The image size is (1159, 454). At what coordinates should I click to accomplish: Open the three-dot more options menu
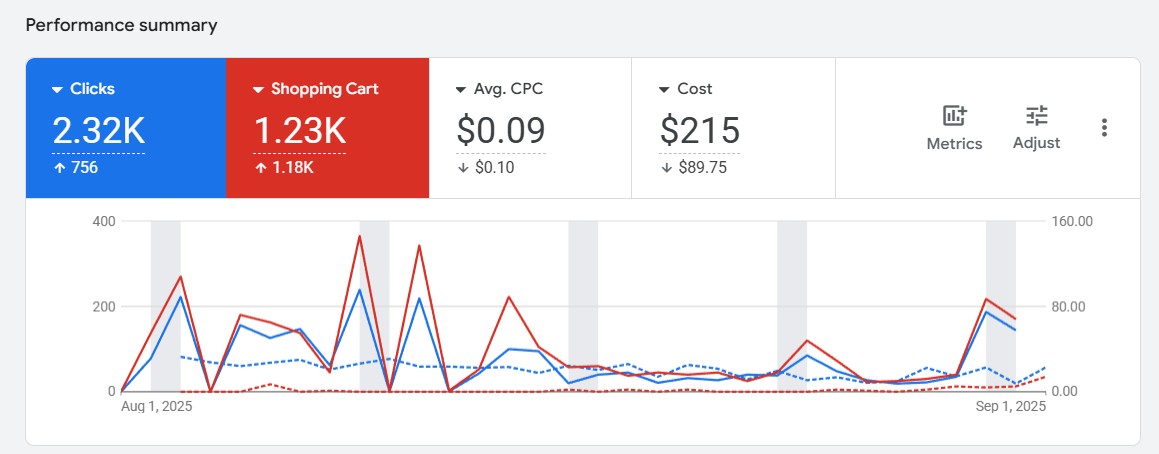click(x=1104, y=128)
